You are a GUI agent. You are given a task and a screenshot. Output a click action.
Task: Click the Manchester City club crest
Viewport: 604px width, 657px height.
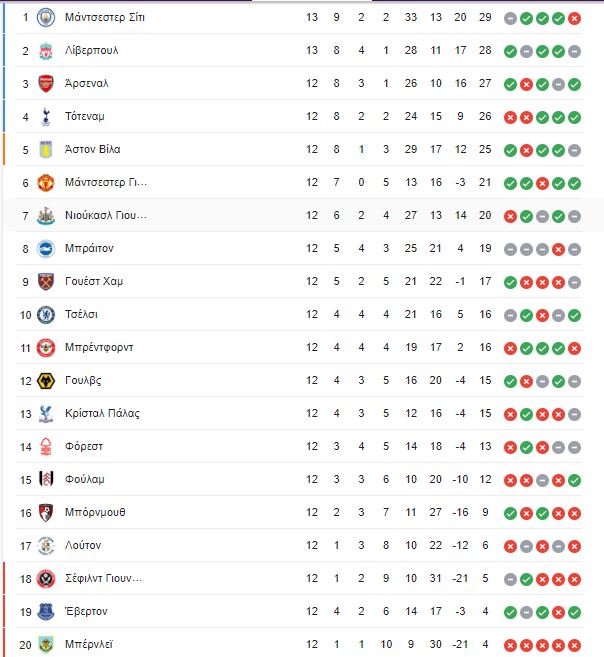(x=46, y=18)
